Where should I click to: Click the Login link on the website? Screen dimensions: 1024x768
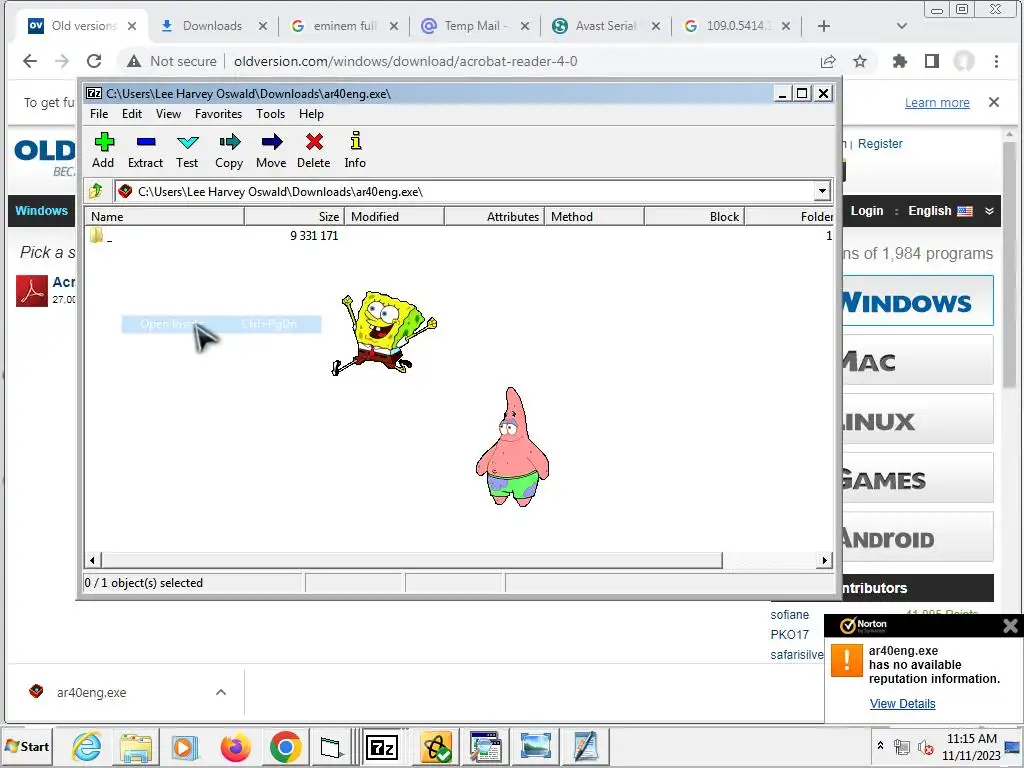[x=867, y=211]
